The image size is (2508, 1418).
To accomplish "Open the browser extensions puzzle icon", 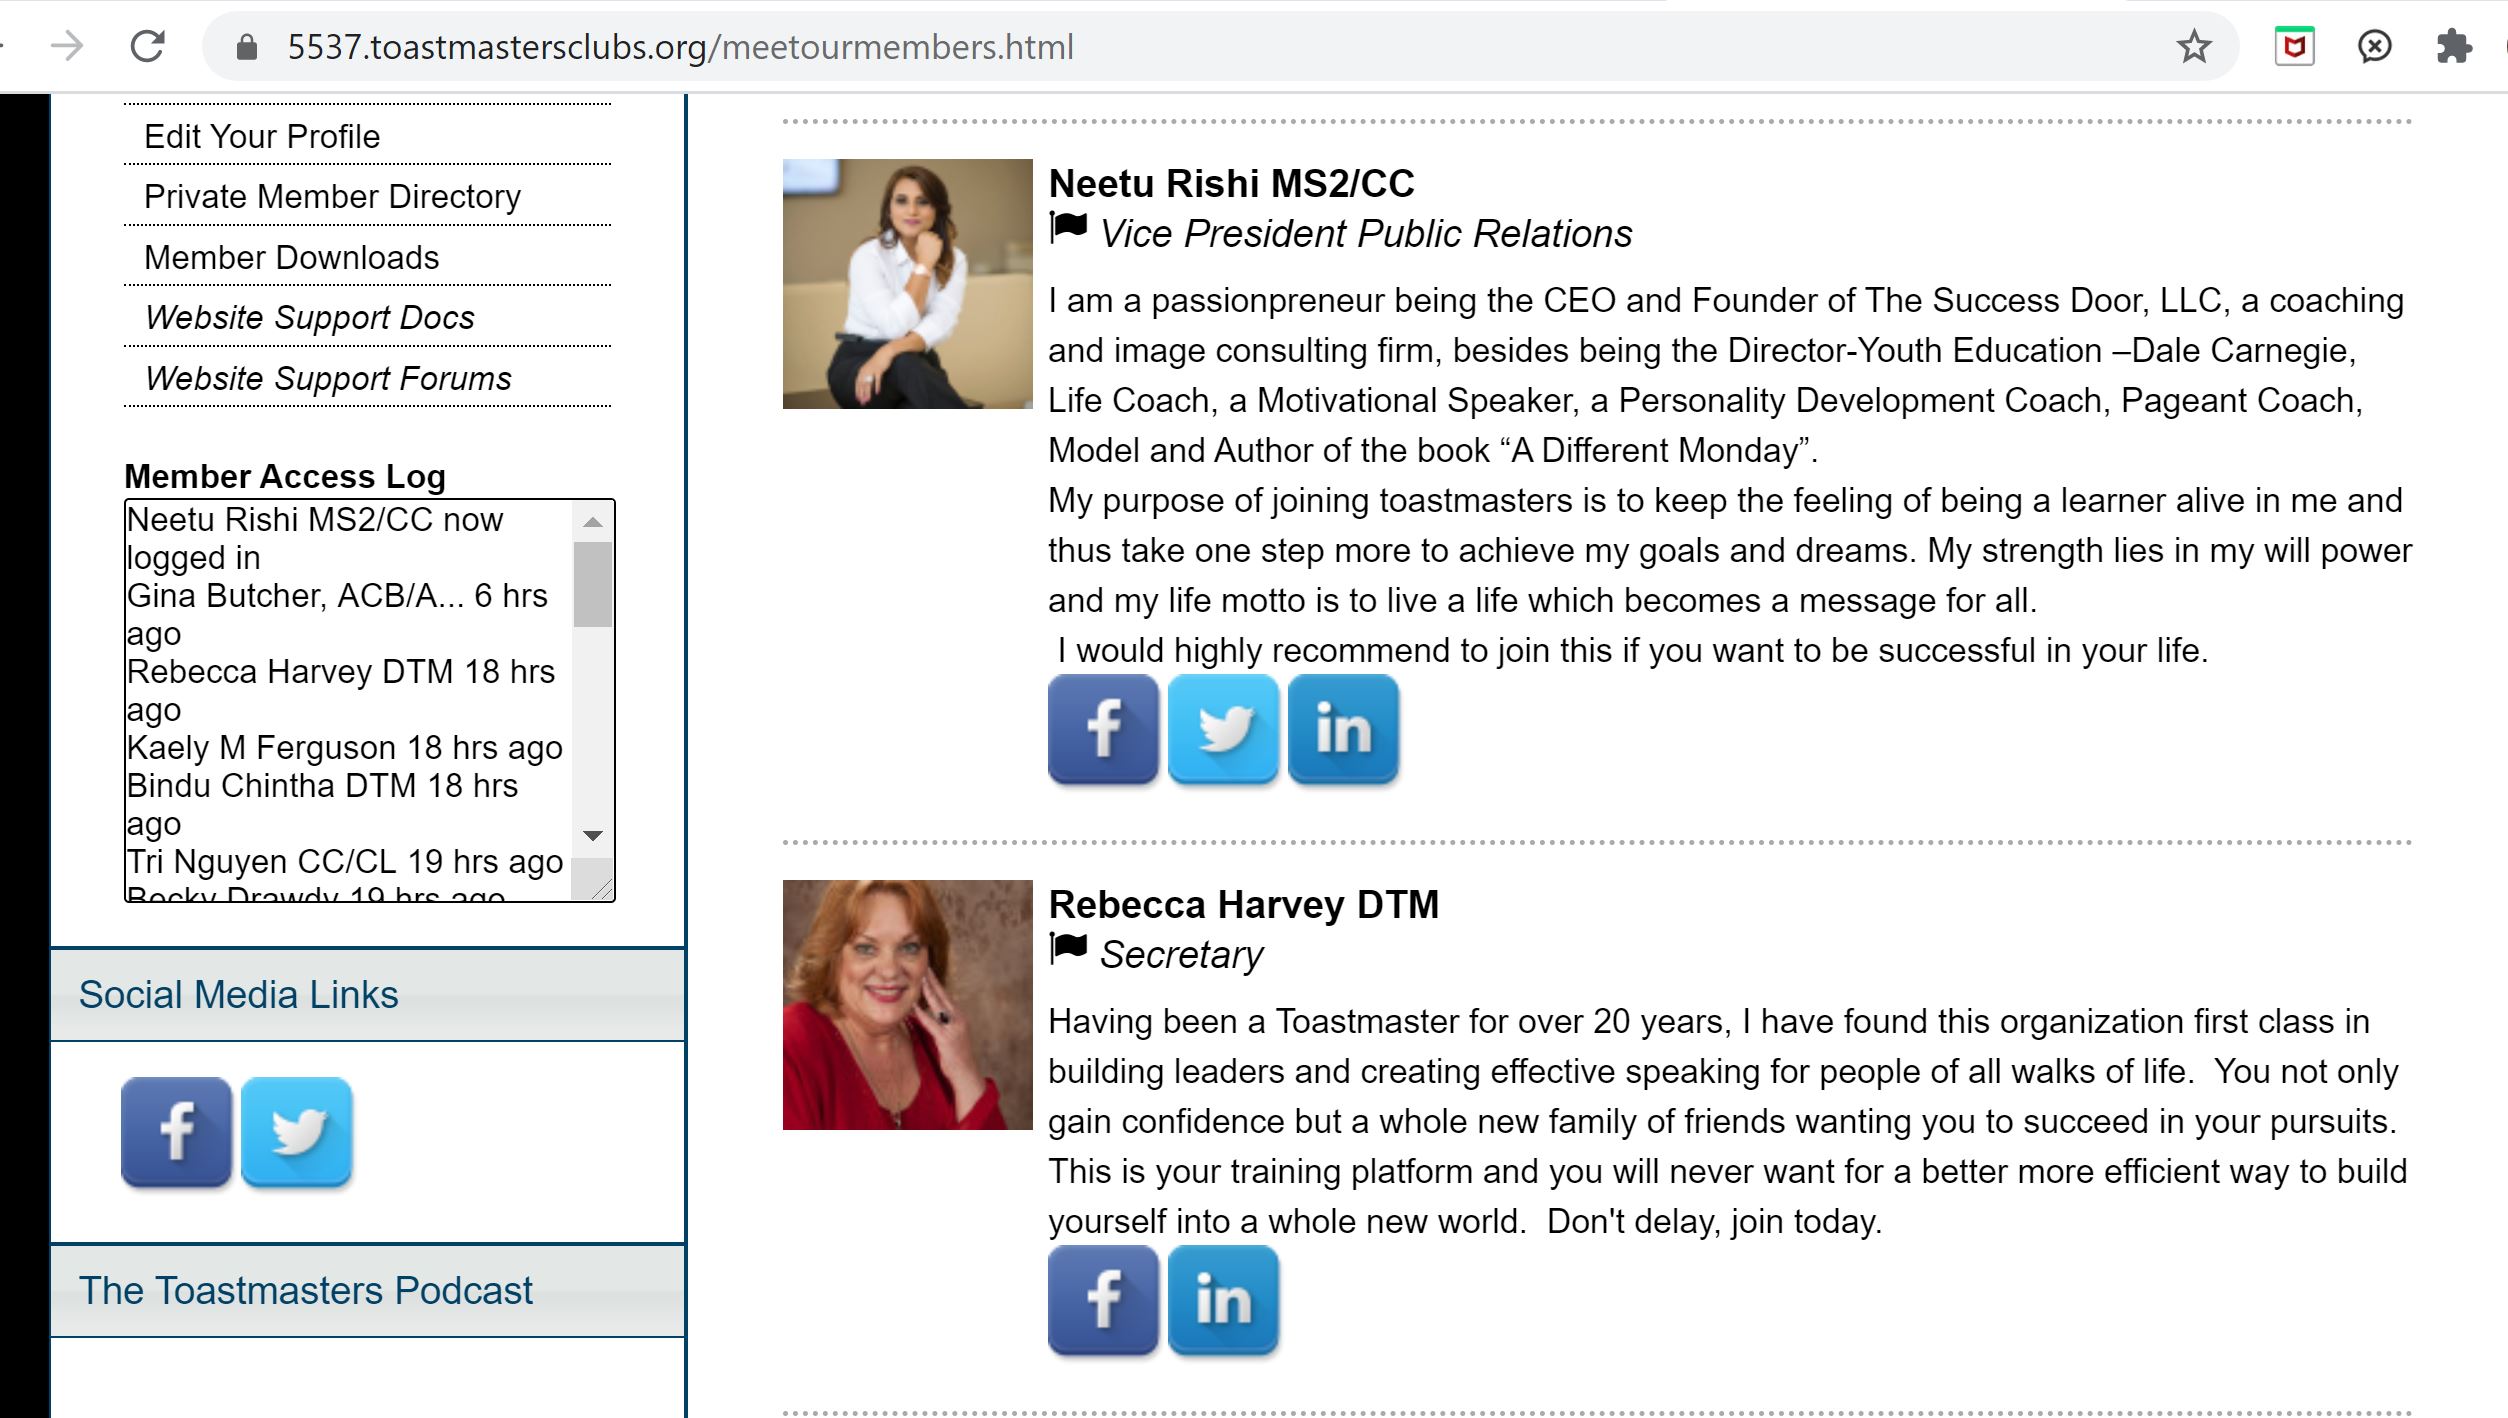I will pos(2454,47).
